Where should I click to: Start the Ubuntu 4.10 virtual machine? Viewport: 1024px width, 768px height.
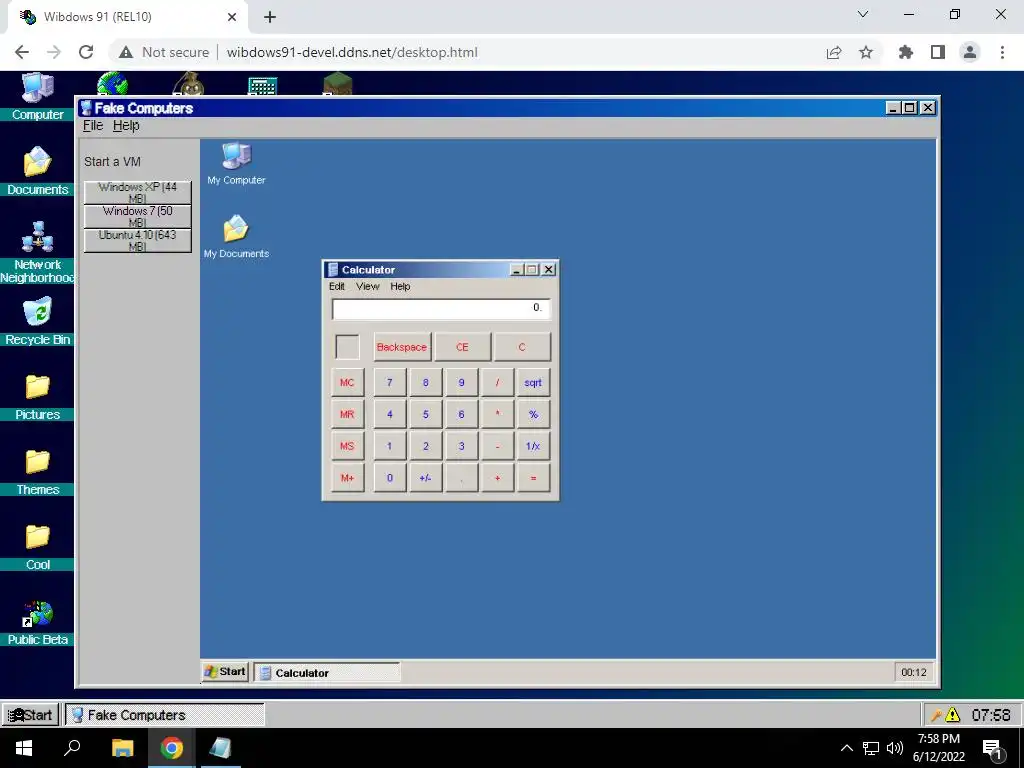138,240
